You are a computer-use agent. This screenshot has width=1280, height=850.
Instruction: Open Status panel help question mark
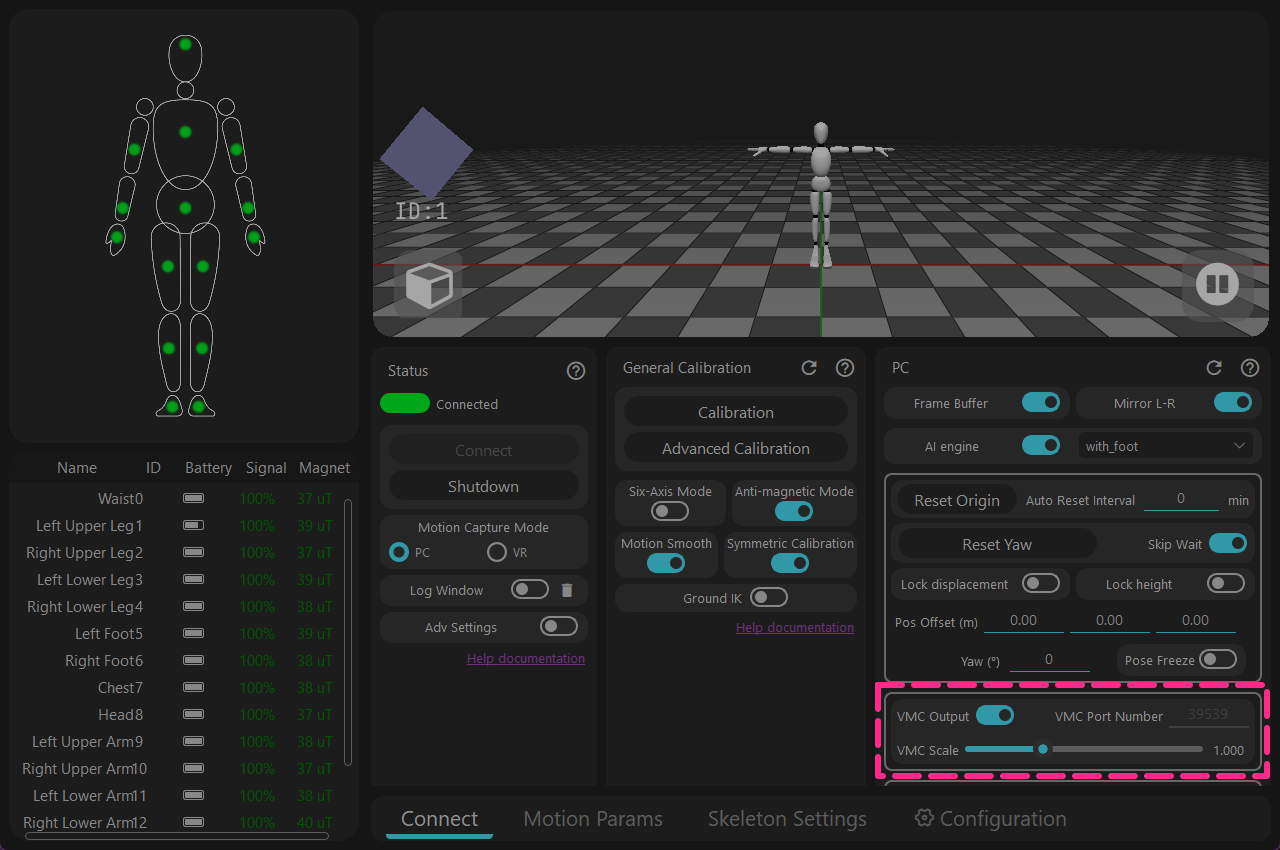(x=576, y=371)
